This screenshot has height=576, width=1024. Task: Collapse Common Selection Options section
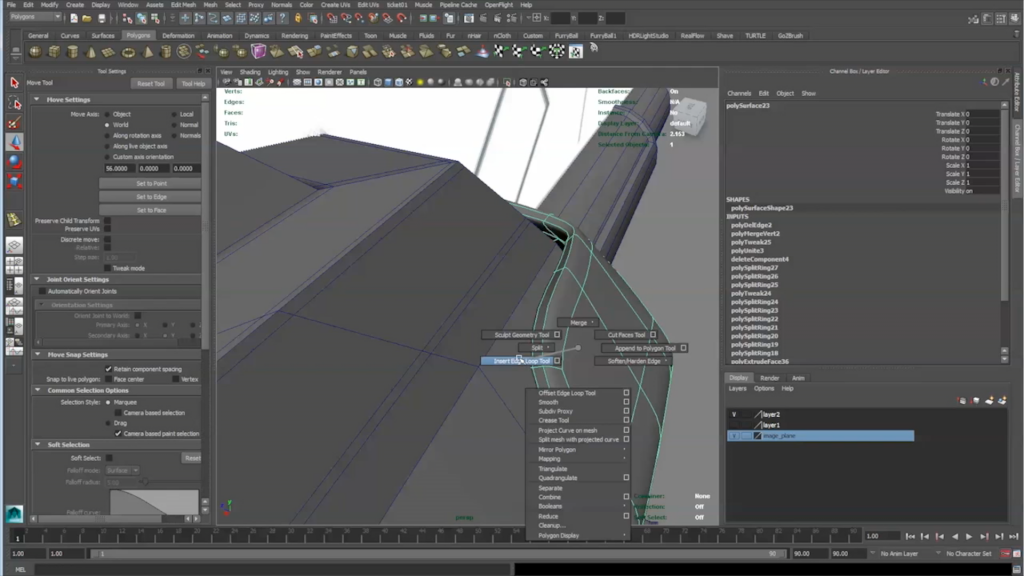[37, 391]
